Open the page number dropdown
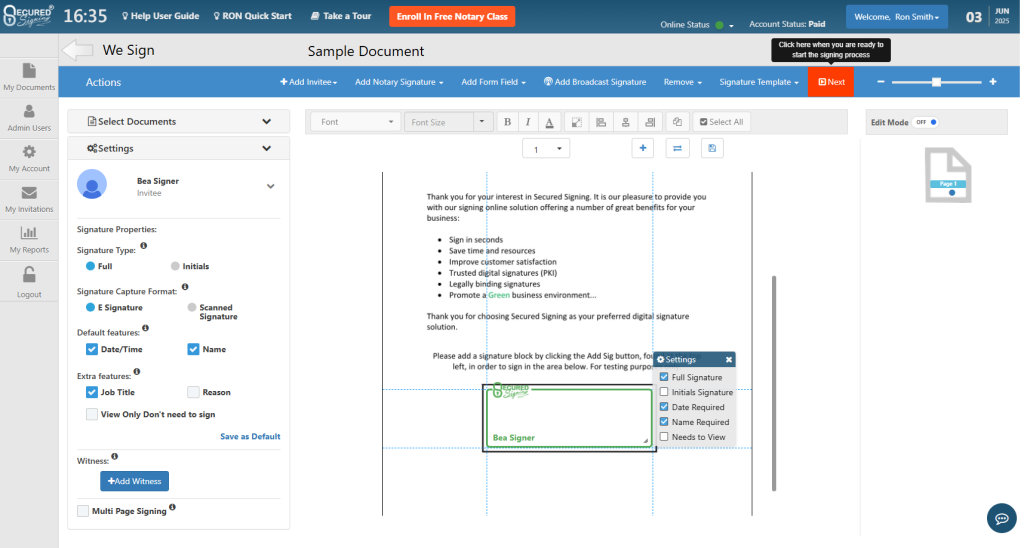This screenshot has height=548, width=1024. [546, 149]
